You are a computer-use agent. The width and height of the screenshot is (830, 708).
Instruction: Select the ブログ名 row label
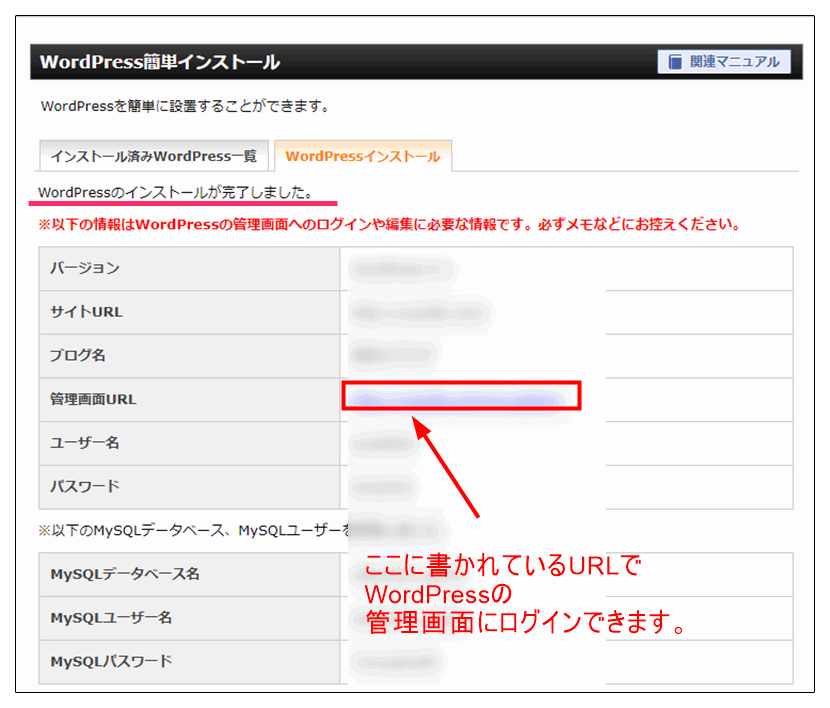78,355
